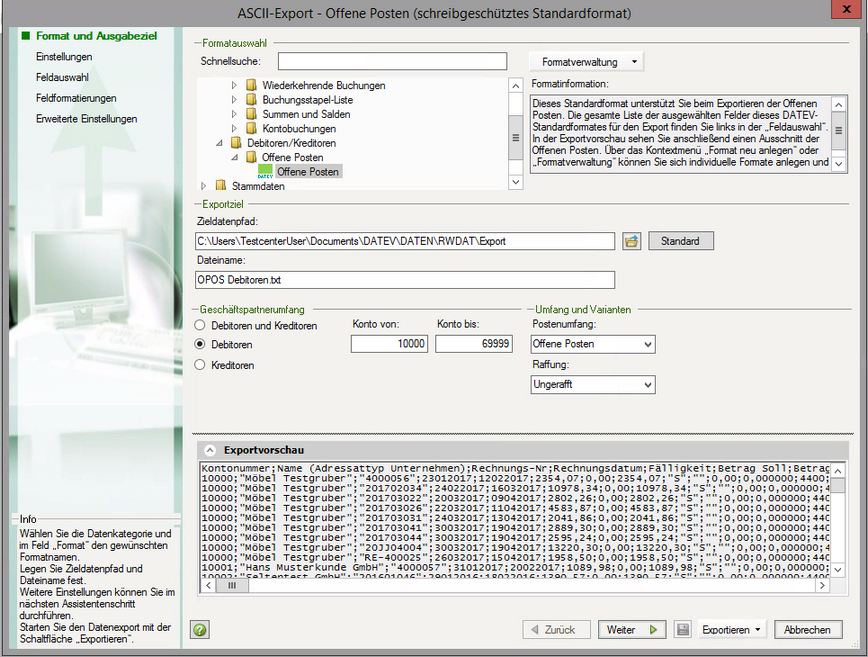Select the Debitoren radio button
868x657 pixels.
click(200, 344)
